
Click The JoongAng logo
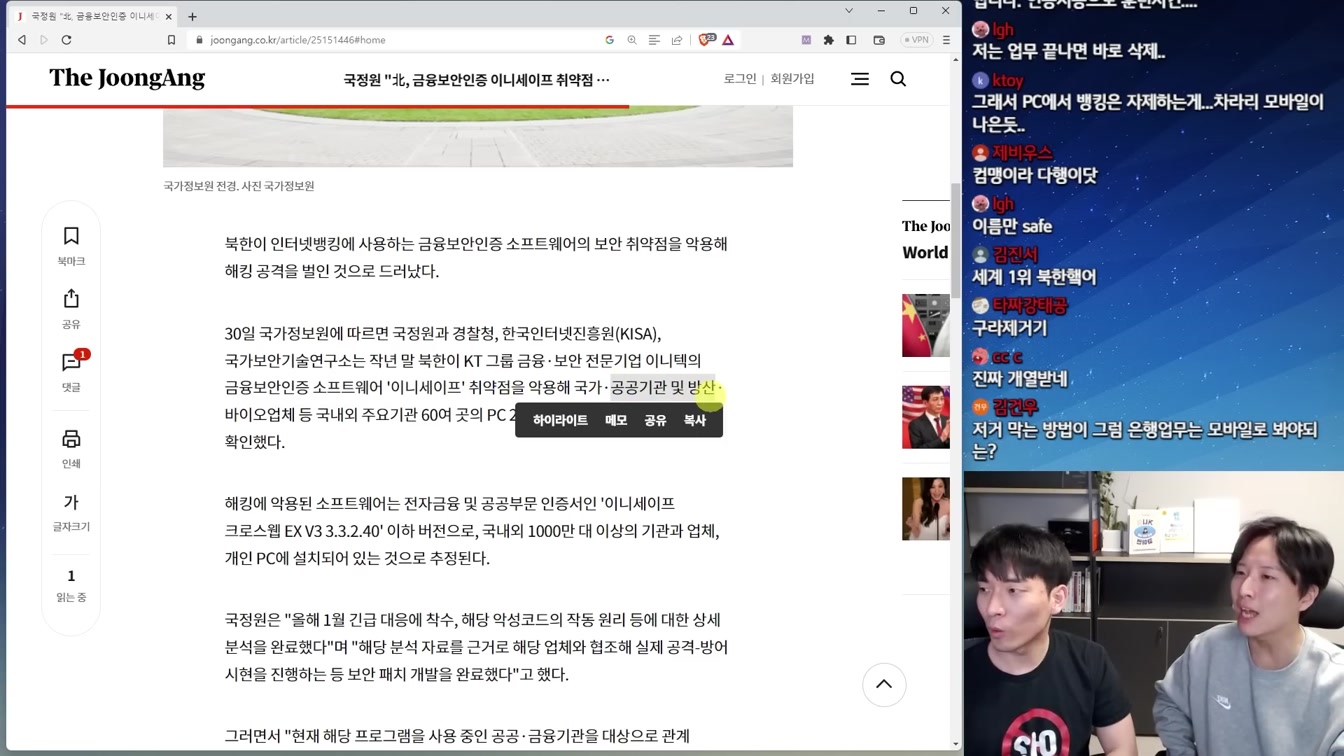click(x=127, y=78)
